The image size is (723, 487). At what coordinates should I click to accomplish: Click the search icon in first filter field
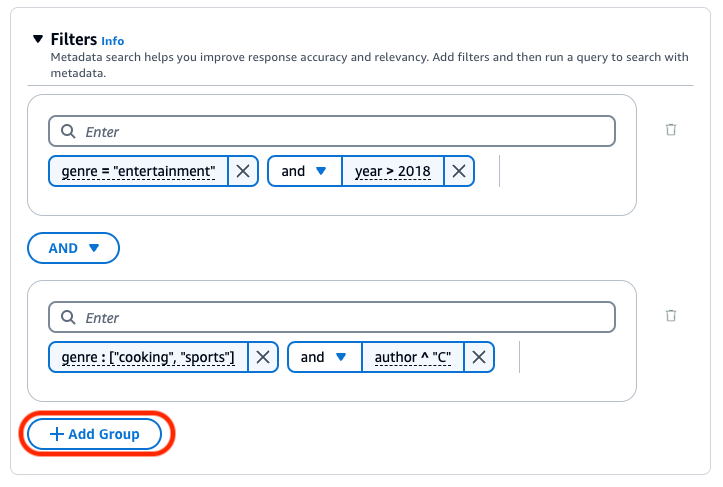(68, 132)
